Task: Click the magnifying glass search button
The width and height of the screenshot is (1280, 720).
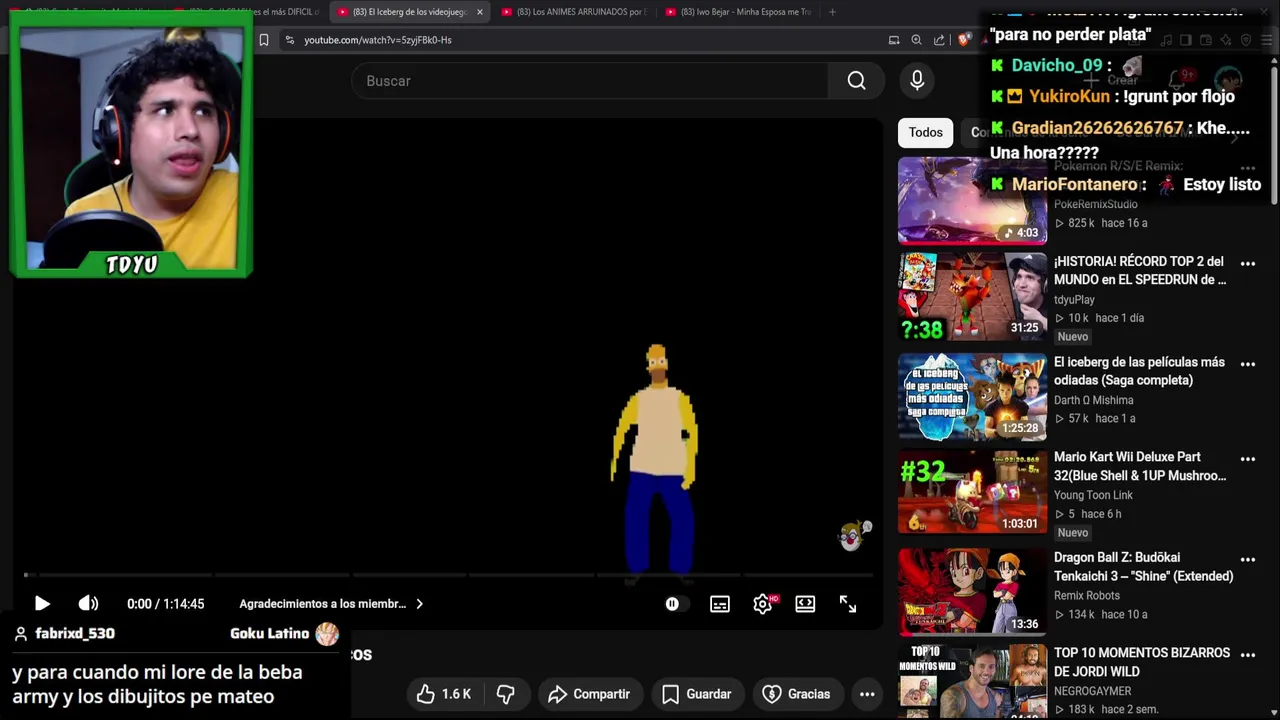Action: tap(857, 81)
